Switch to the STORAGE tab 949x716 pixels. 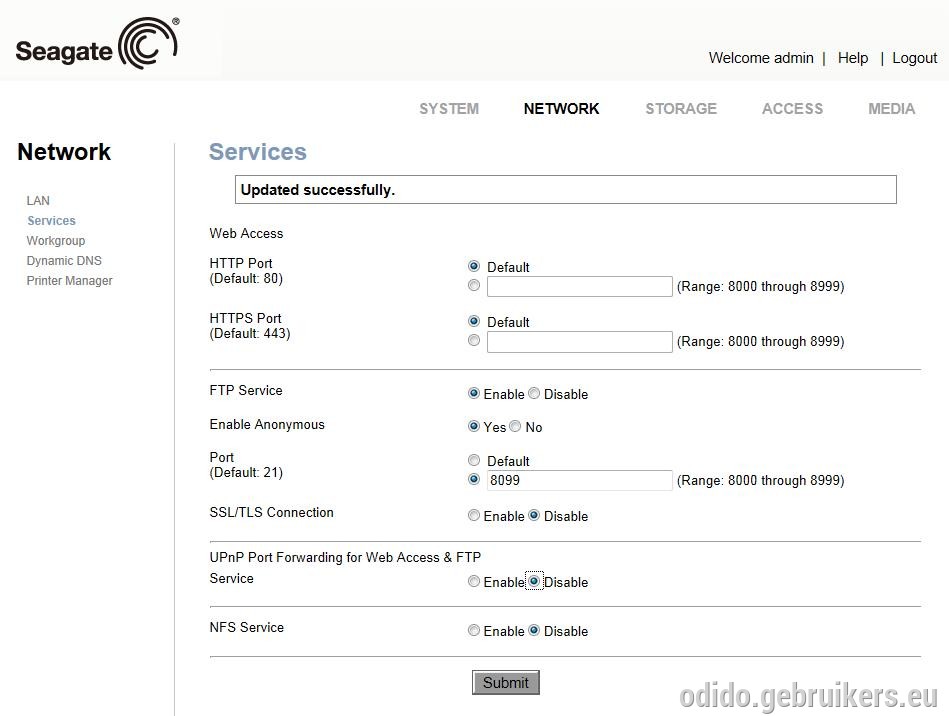[681, 109]
